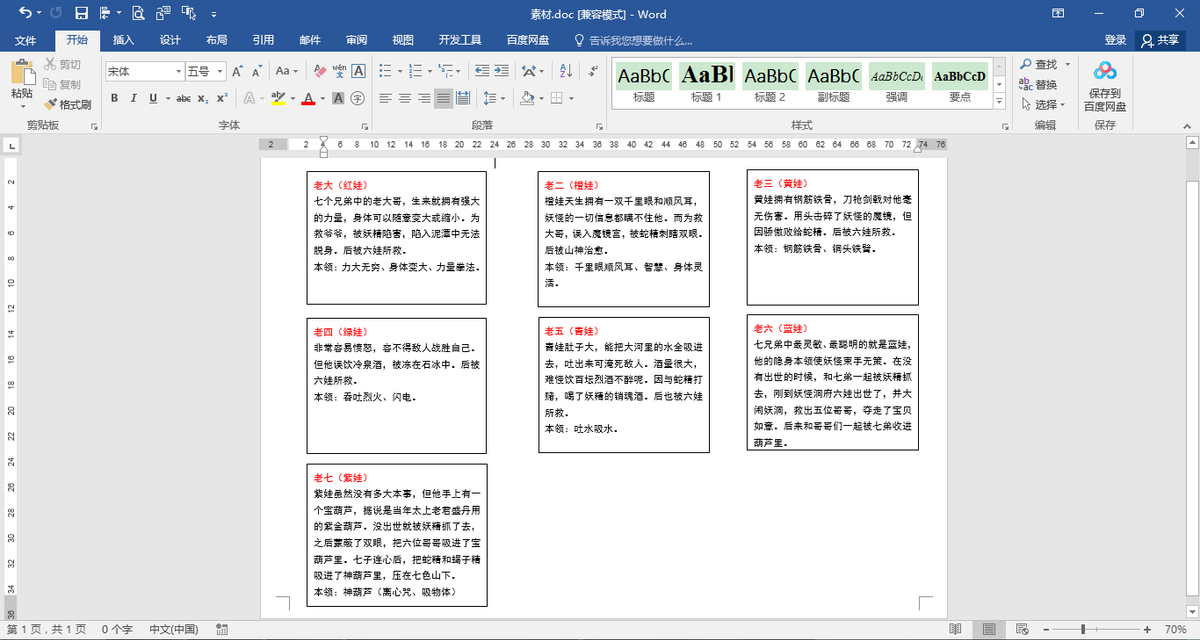Image resolution: width=1200 pixels, height=640 pixels.
Task: Open the Change Case (Aa) dropdown
Action: [286, 71]
